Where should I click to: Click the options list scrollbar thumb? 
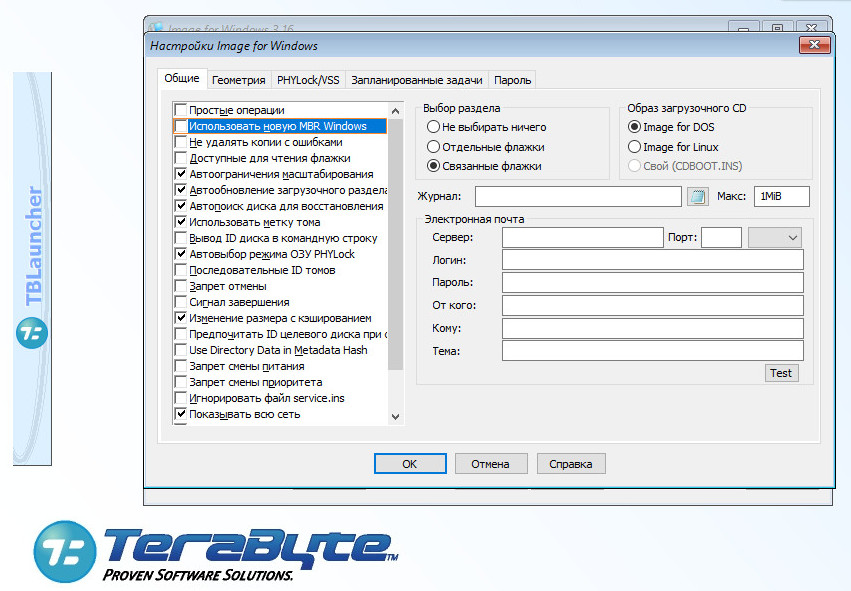[x=396, y=244]
